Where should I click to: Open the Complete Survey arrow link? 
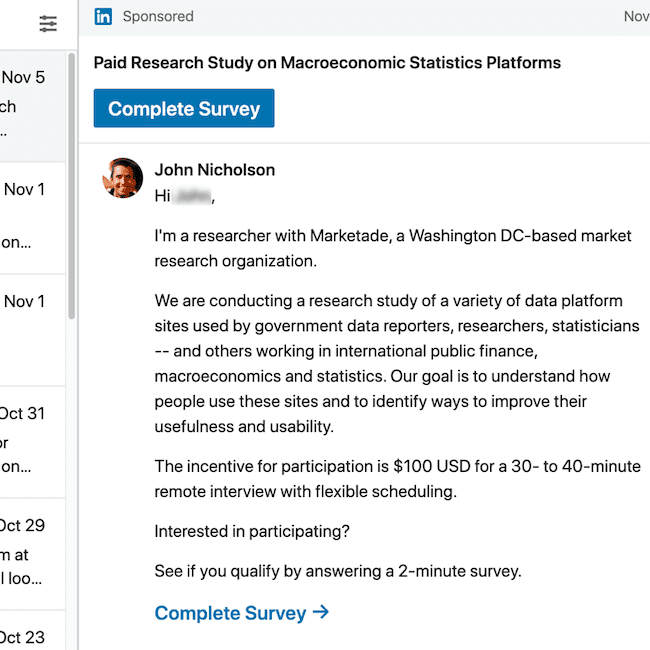click(x=242, y=613)
